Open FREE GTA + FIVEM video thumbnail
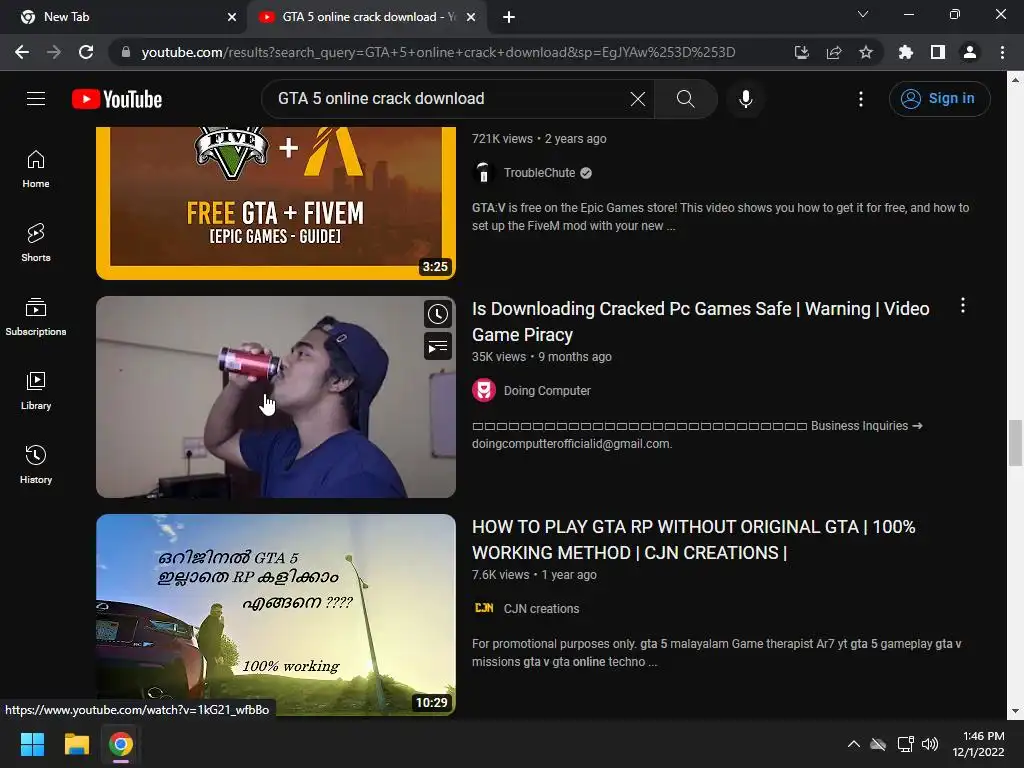Image resolution: width=1024 pixels, height=768 pixels. point(276,203)
